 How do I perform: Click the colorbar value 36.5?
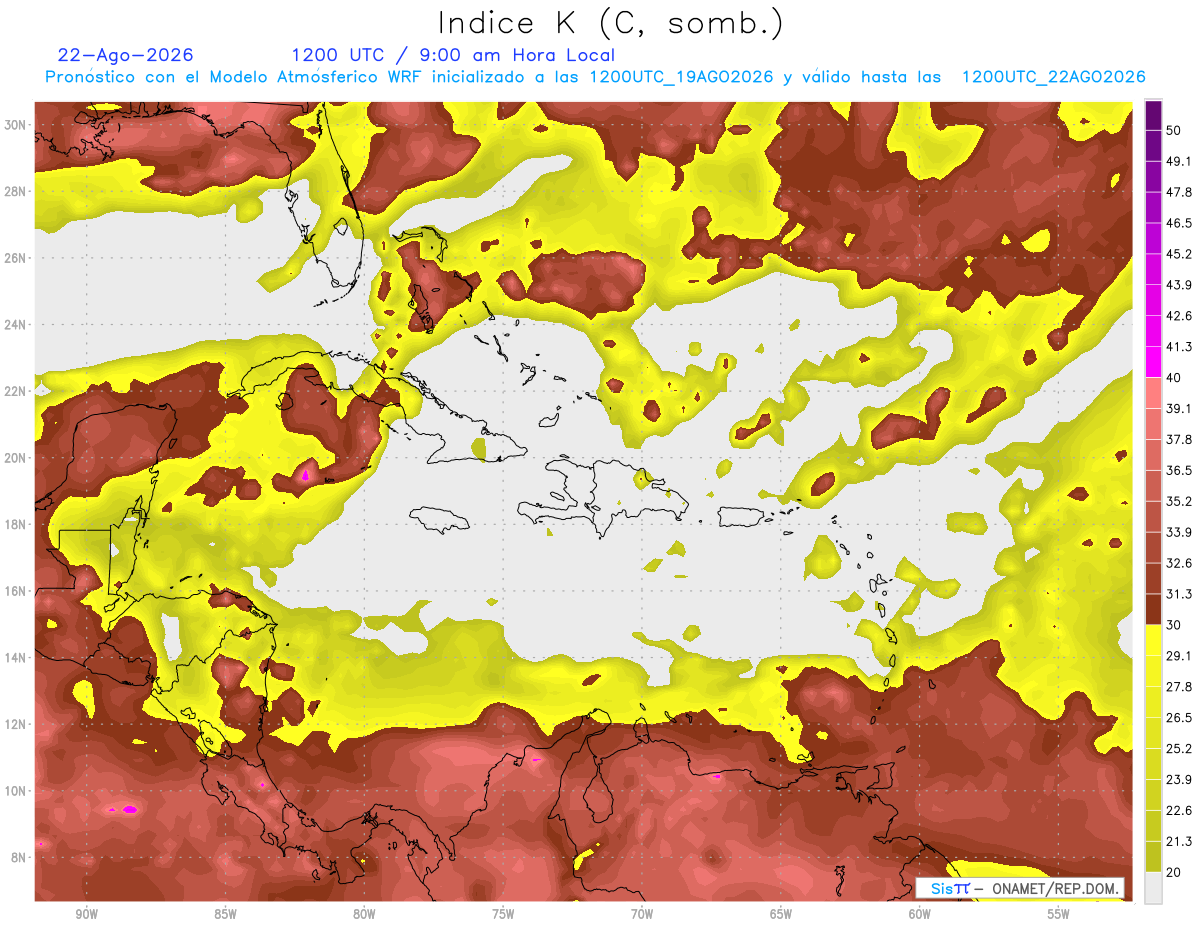(x=1178, y=470)
